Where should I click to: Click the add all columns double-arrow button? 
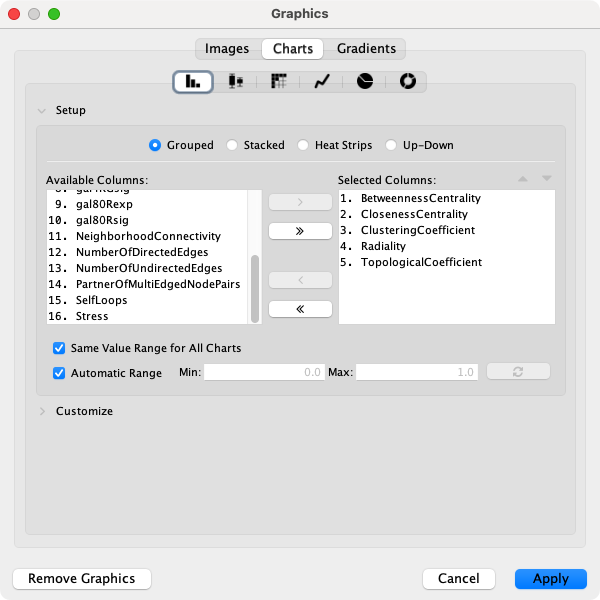point(300,231)
